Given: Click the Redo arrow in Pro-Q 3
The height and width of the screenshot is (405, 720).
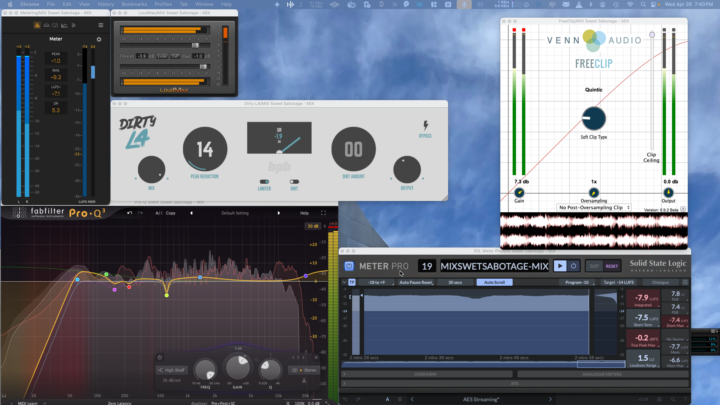Looking at the screenshot, I should click(x=141, y=213).
